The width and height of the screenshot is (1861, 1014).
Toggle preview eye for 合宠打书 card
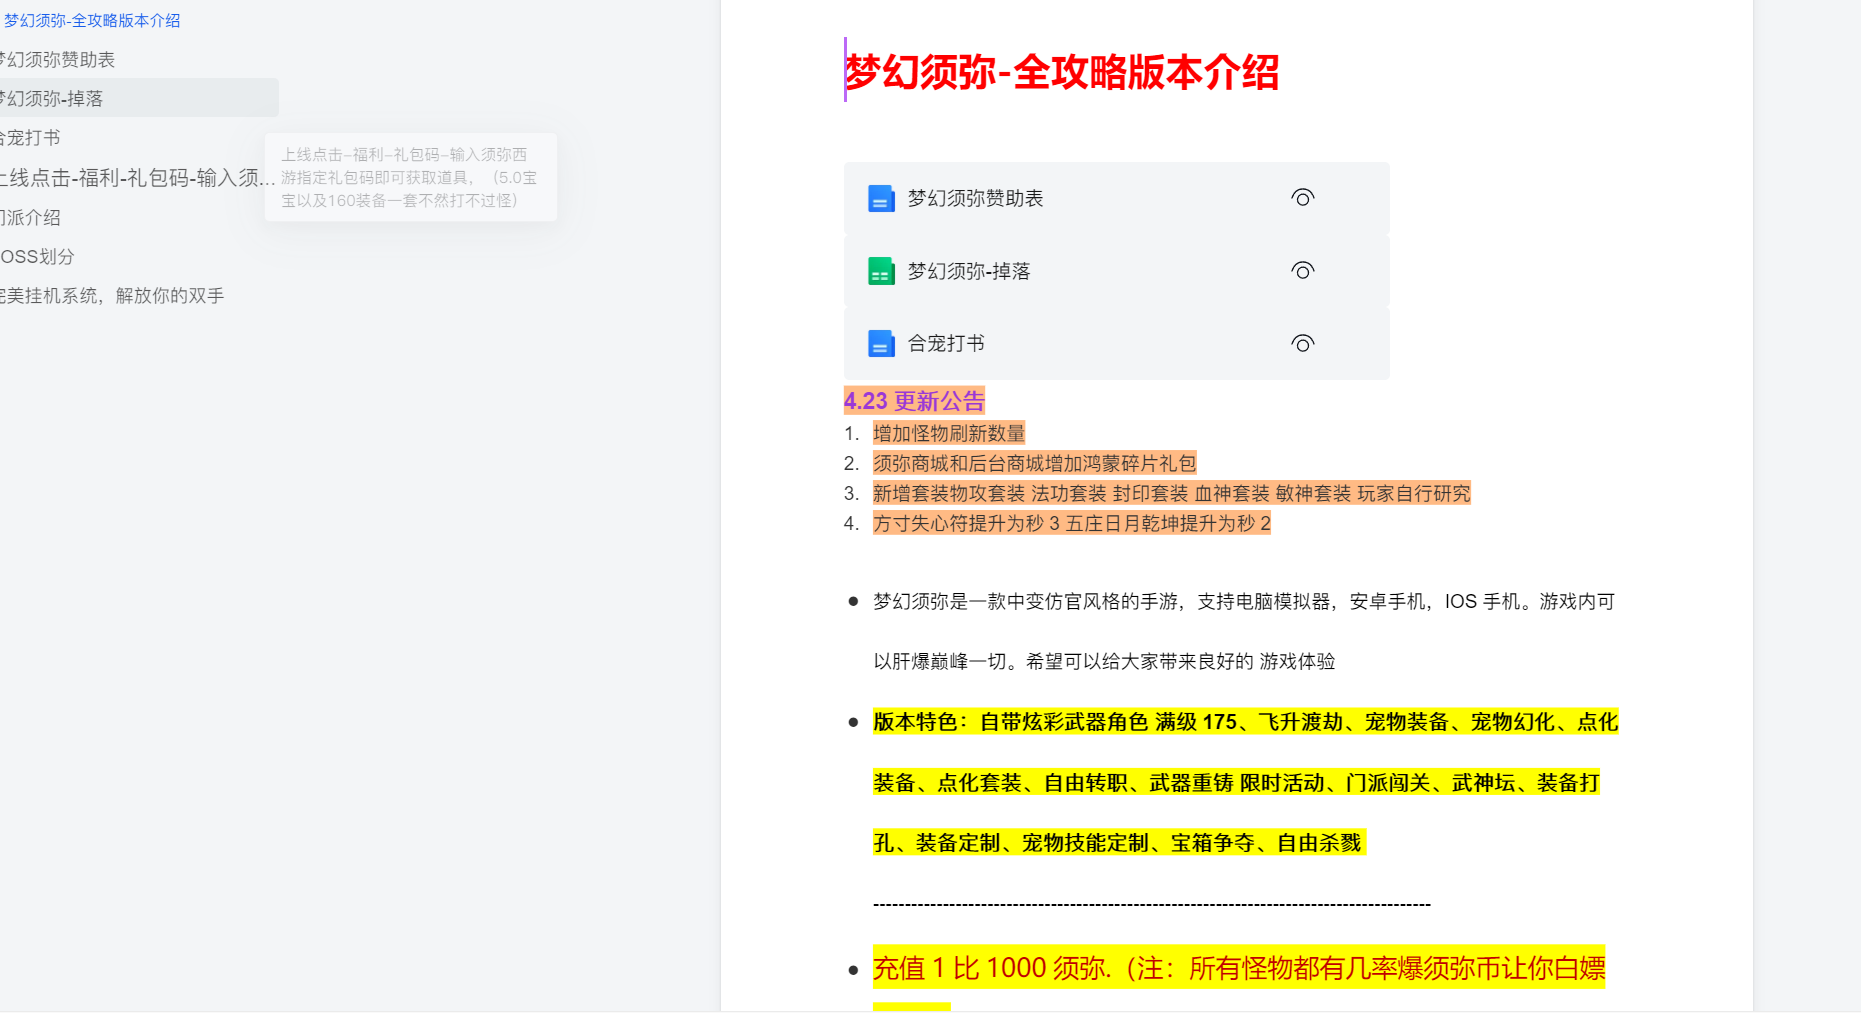[x=1302, y=344]
